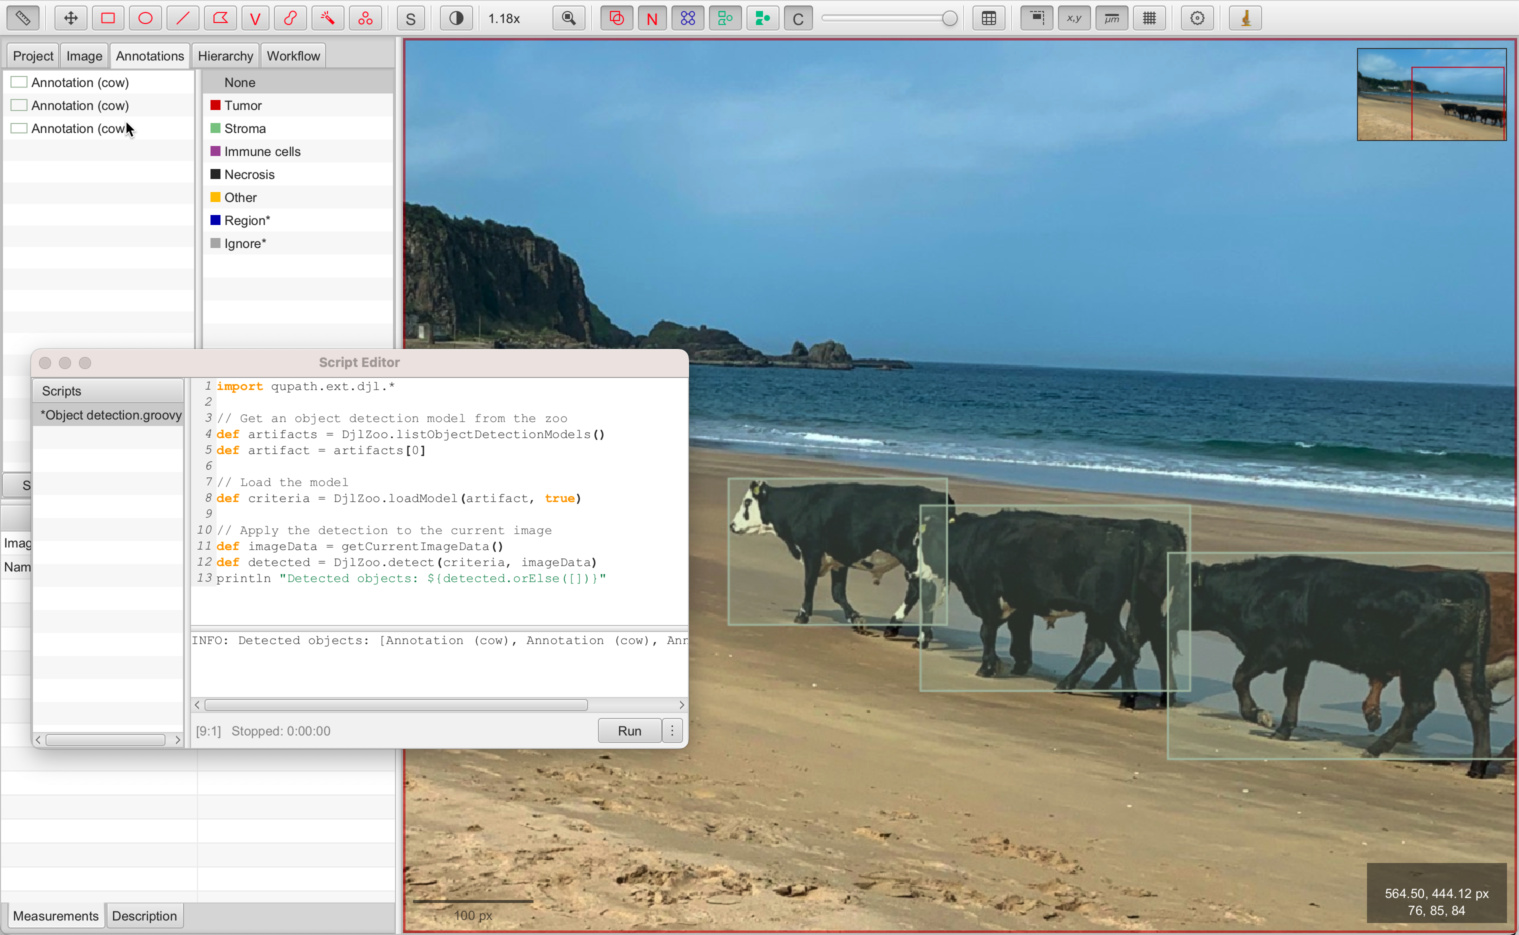Toggle show connections C button
The image size is (1519, 935).
pos(798,18)
